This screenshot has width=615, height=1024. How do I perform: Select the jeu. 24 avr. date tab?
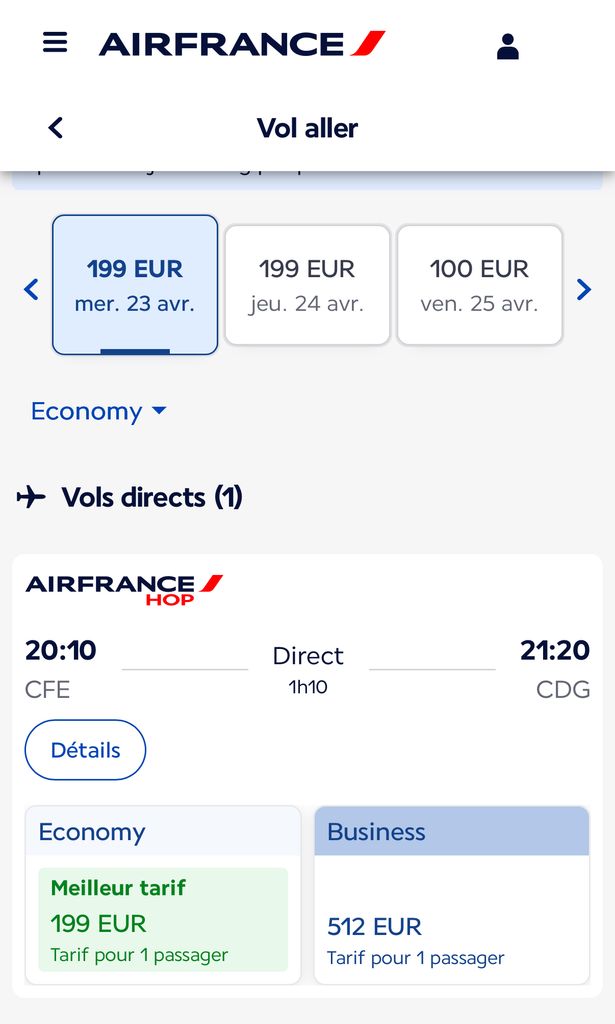coord(307,285)
